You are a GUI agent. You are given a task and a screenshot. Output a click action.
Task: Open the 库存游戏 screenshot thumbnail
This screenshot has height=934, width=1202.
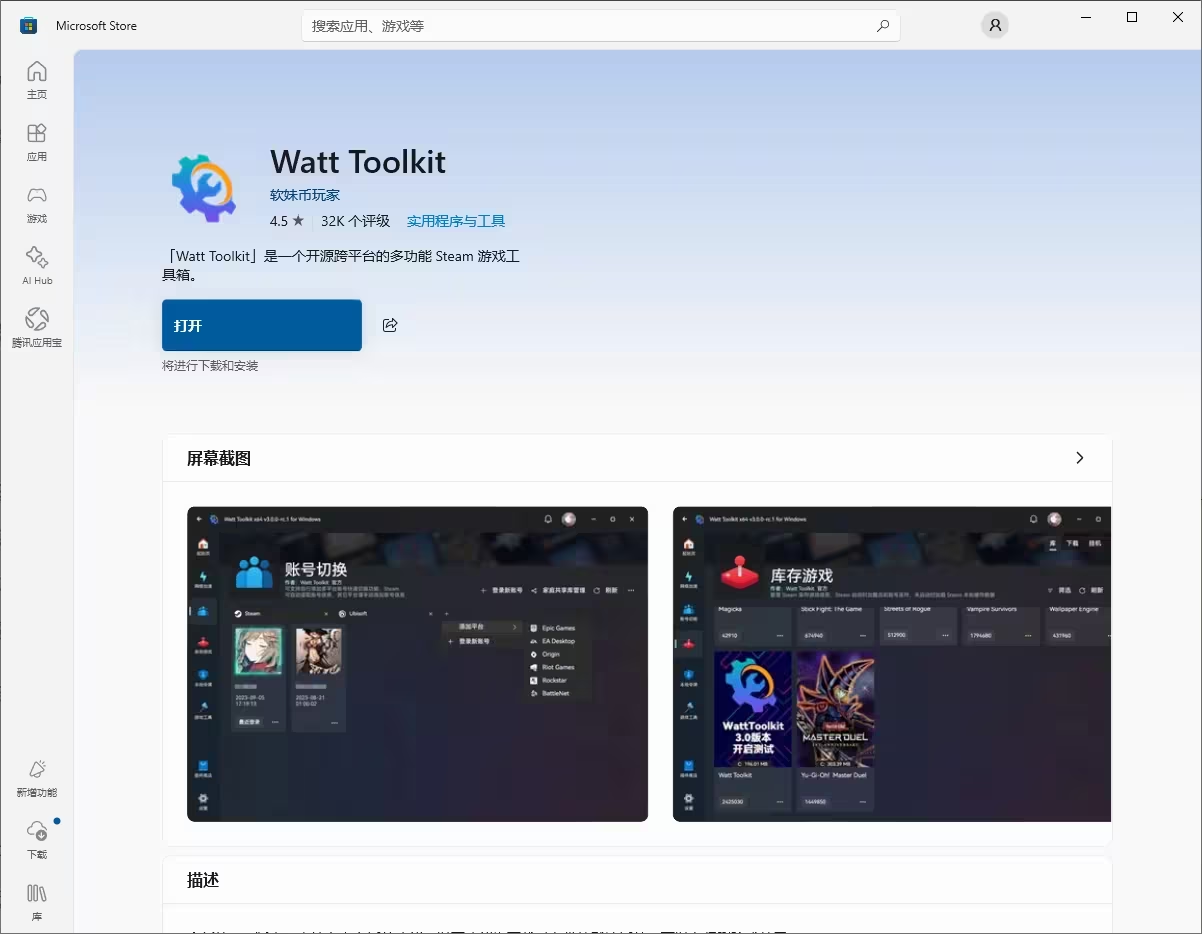(892, 664)
